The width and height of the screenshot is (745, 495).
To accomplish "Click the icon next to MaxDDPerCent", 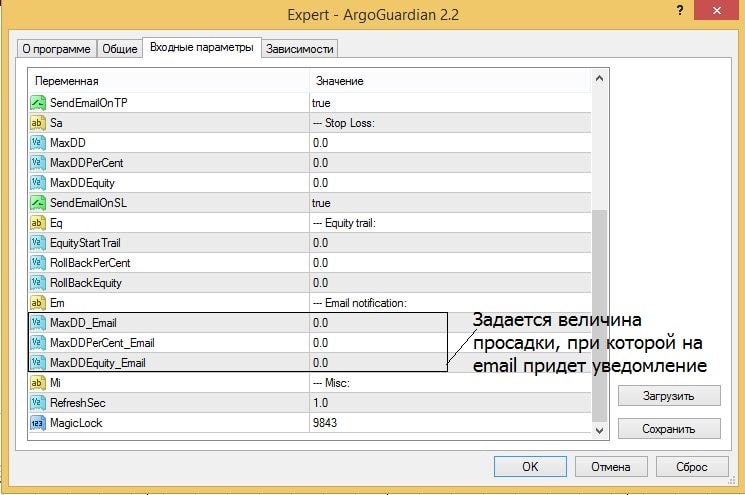I will point(38,162).
